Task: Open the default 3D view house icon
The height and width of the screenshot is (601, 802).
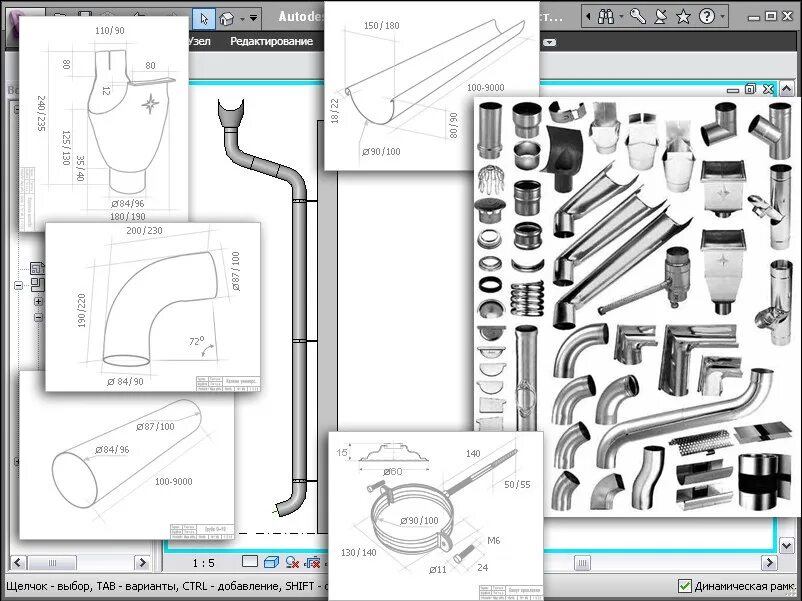Action: [x=227, y=19]
